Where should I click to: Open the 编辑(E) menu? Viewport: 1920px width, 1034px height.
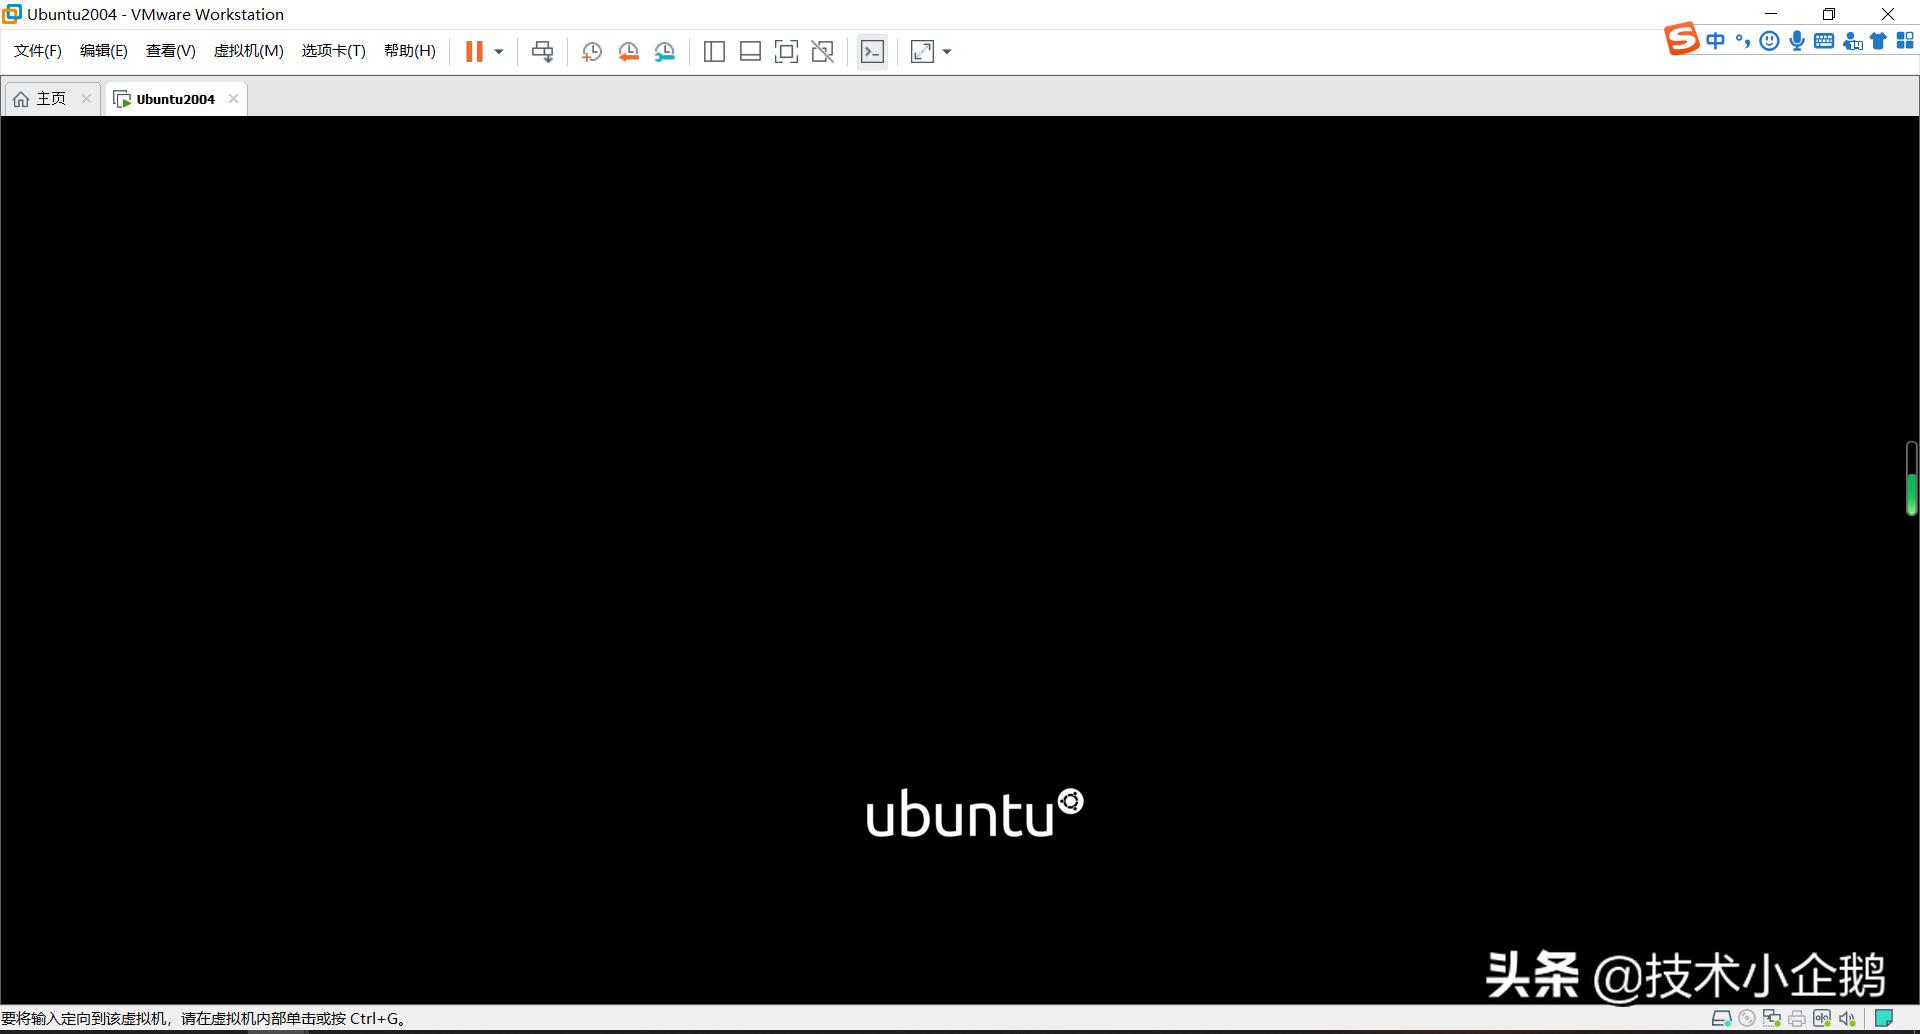coord(104,51)
